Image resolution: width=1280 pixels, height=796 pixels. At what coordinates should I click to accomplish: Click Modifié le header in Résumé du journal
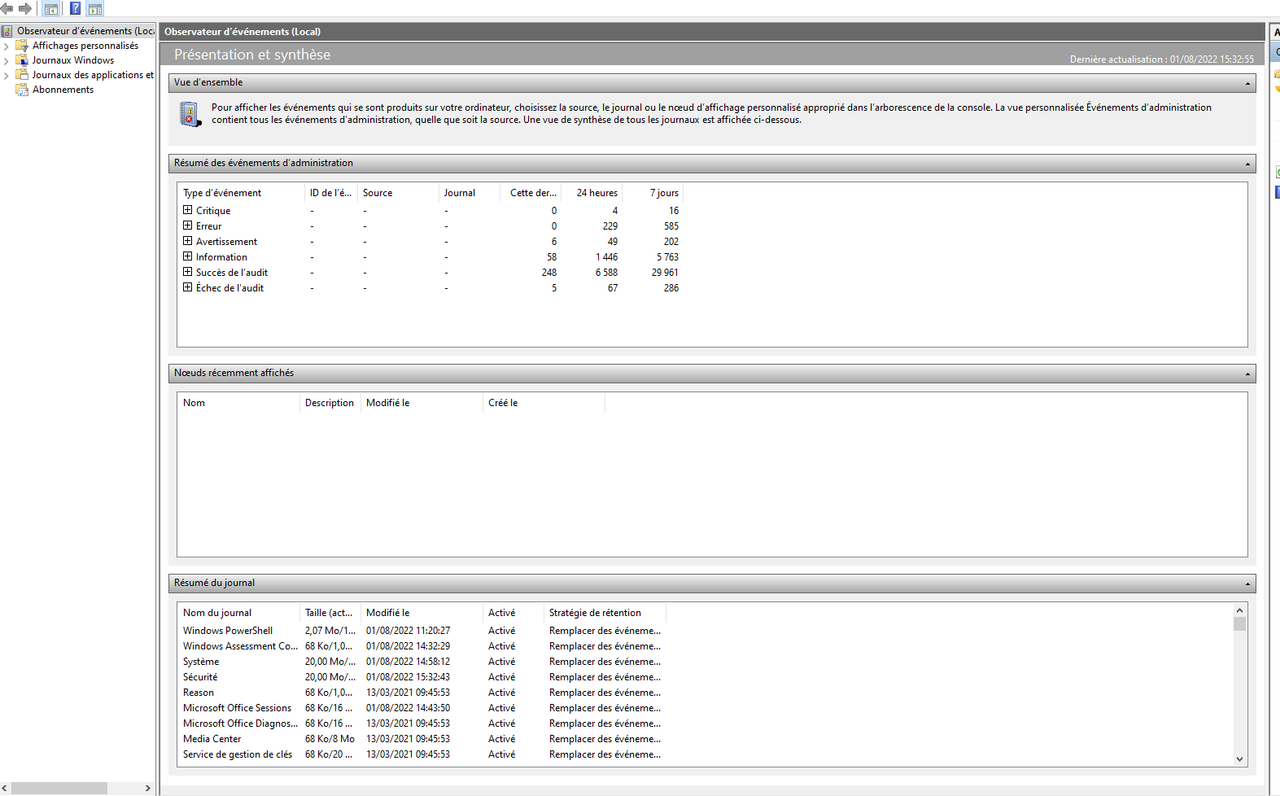(421, 613)
